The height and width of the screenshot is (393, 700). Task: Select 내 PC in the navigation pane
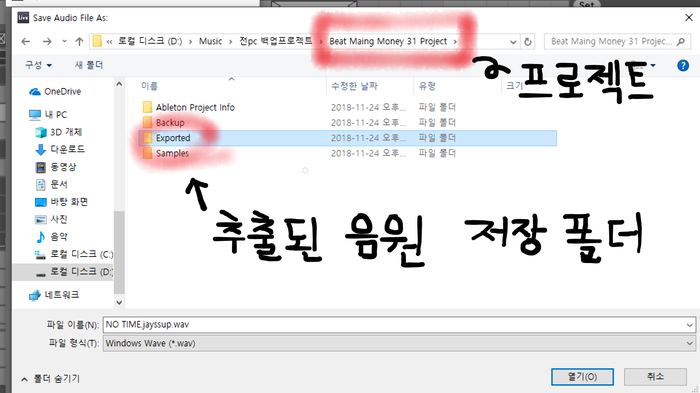click(x=48, y=115)
